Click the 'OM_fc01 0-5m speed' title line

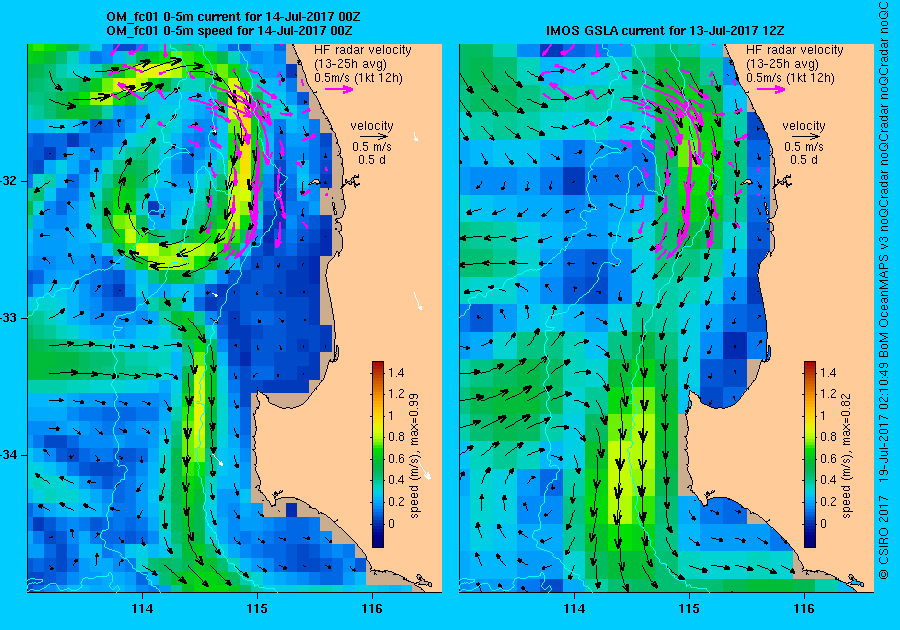230,30
